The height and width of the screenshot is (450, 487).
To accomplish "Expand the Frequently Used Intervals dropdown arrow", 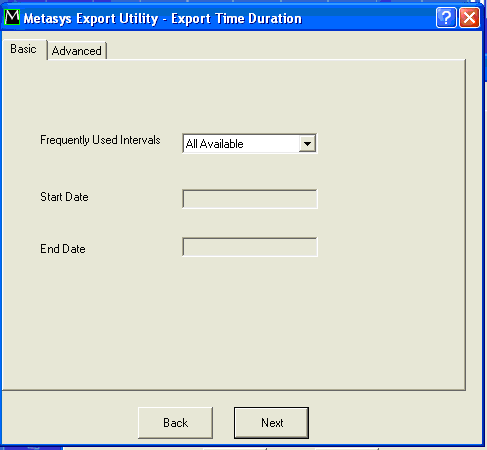I will (x=307, y=144).
